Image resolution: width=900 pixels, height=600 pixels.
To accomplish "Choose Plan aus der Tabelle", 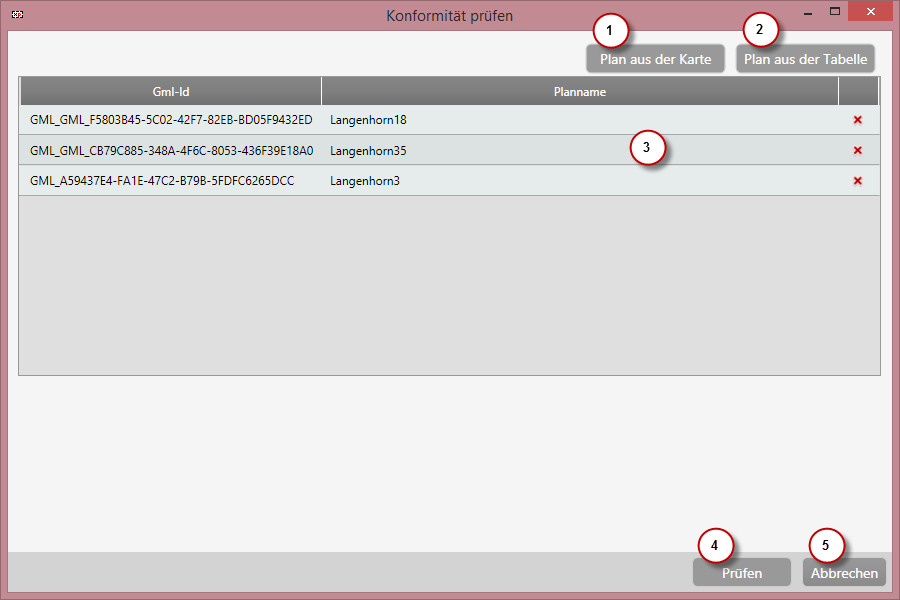I will coord(805,59).
